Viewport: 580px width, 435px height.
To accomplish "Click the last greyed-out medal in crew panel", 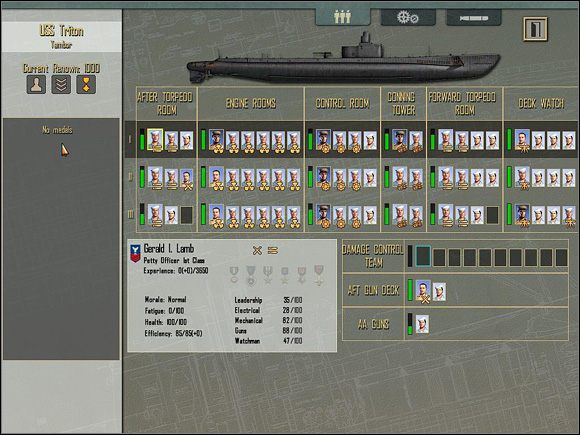I will click(319, 275).
